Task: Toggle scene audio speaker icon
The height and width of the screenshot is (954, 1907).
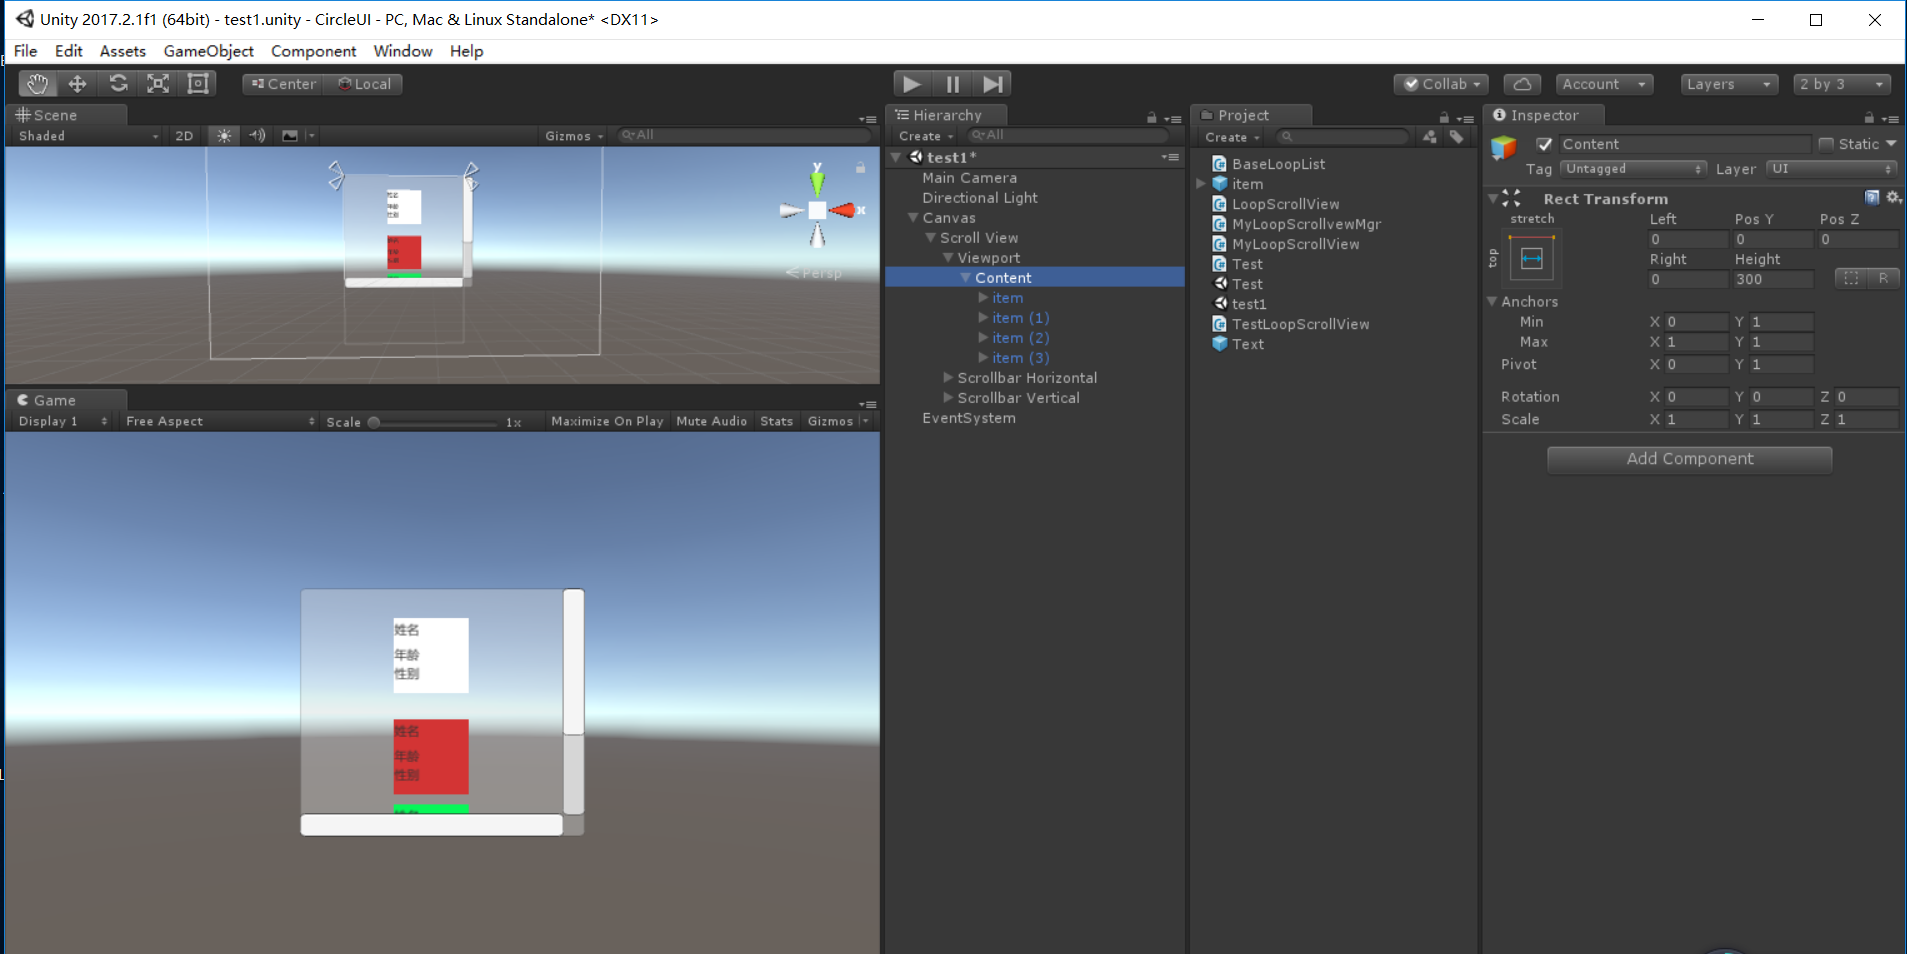Action: tap(257, 136)
